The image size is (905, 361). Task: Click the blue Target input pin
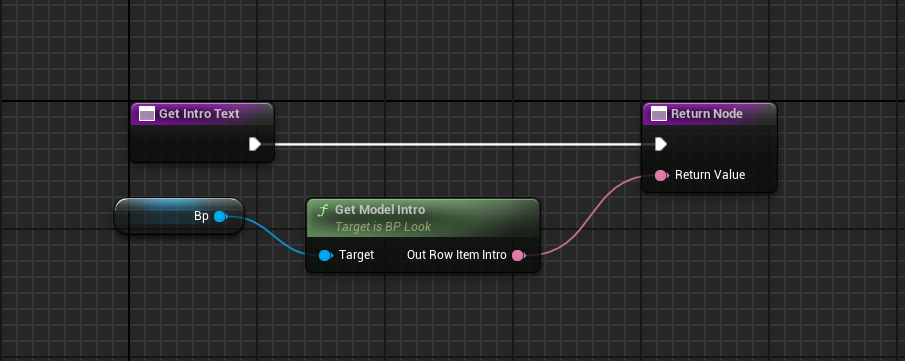(326, 255)
